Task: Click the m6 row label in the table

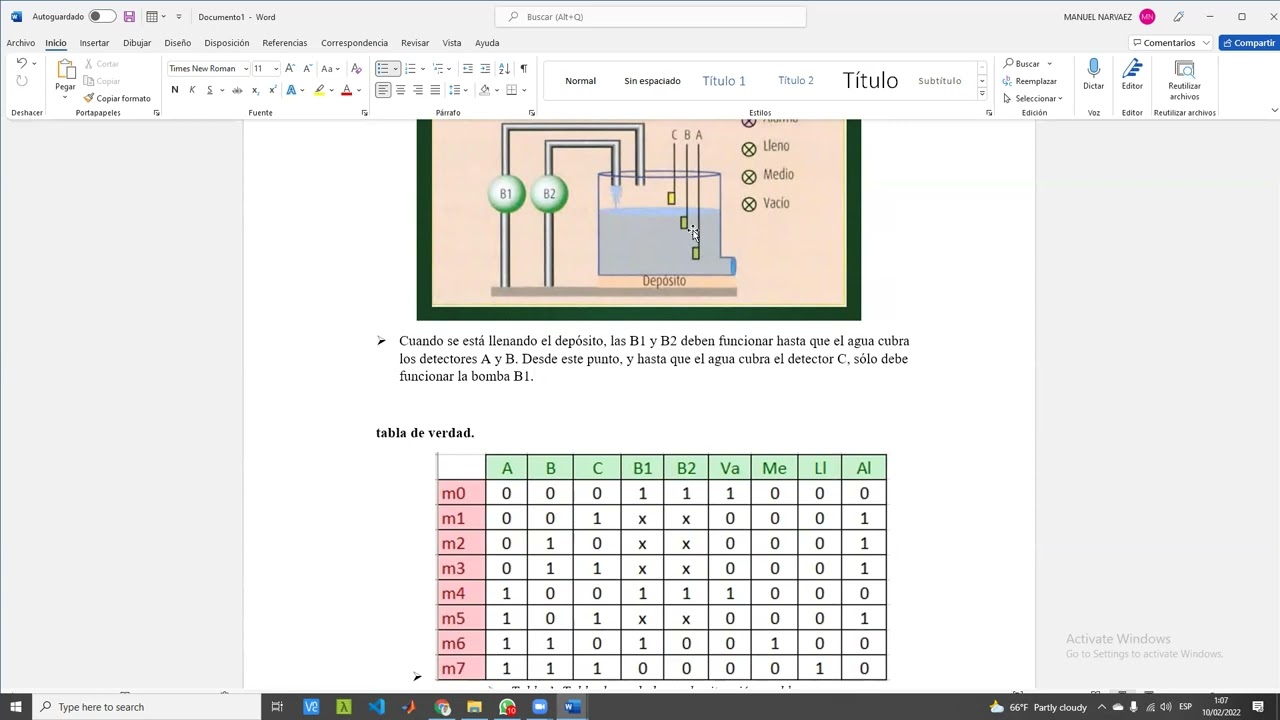Action: (x=454, y=643)
